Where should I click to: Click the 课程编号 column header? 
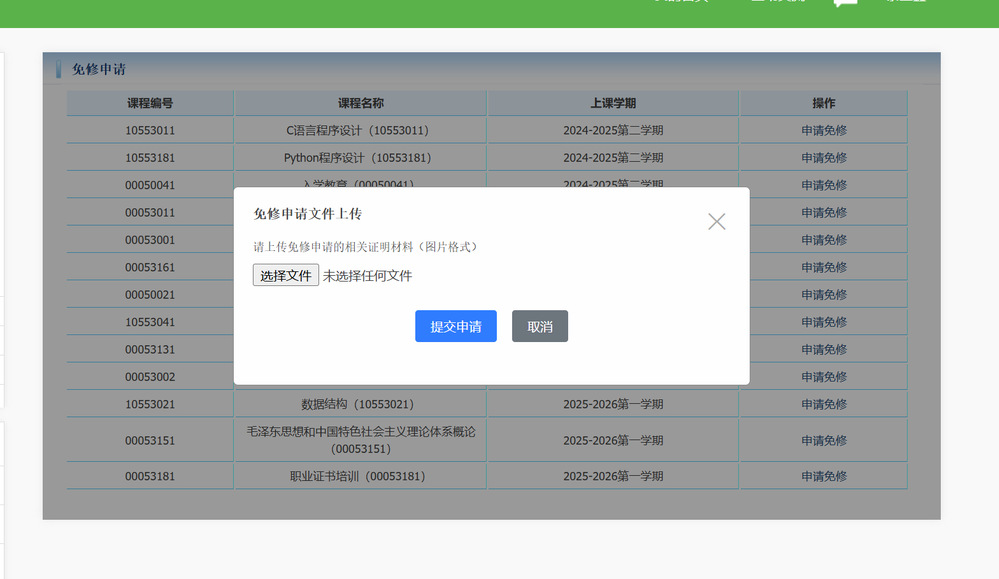(x=150, y=103)
